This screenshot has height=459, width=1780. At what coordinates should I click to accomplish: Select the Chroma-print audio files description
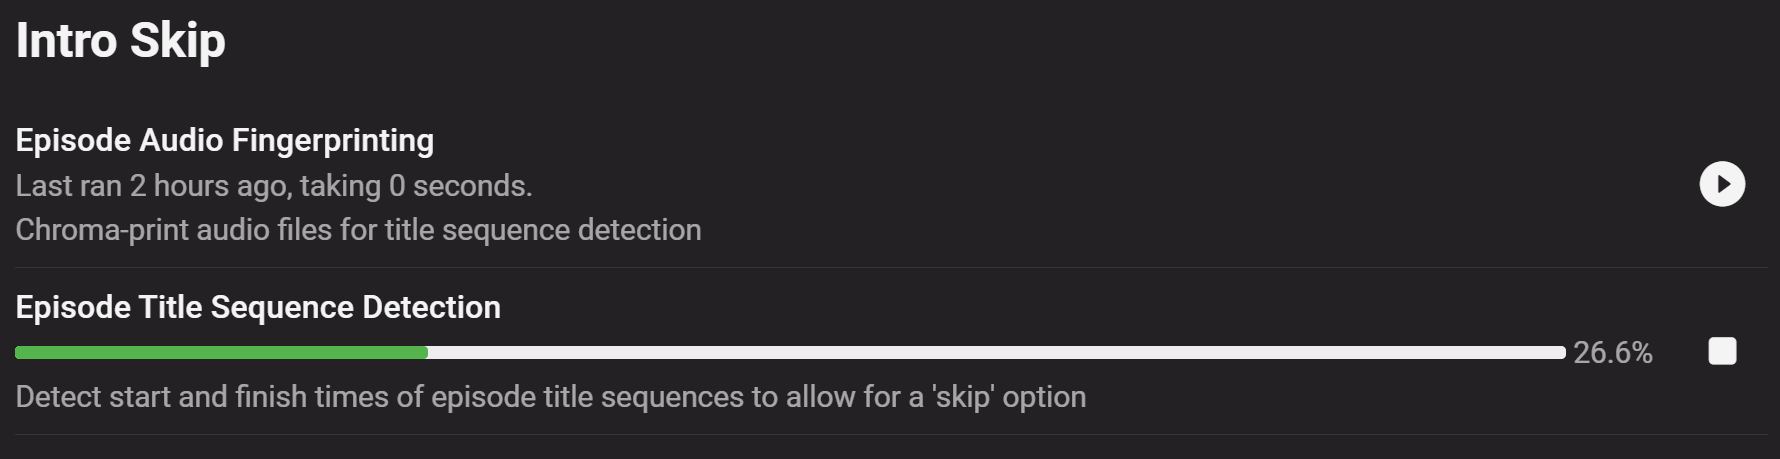(358, 230)
